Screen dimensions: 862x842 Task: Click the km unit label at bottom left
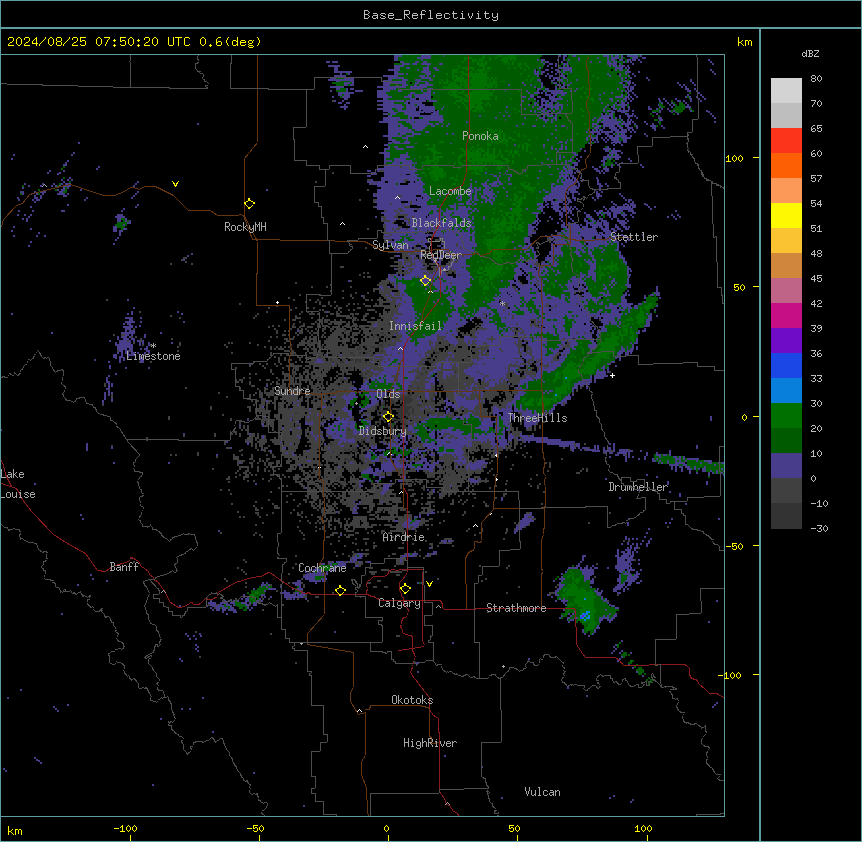click(15, 830)
